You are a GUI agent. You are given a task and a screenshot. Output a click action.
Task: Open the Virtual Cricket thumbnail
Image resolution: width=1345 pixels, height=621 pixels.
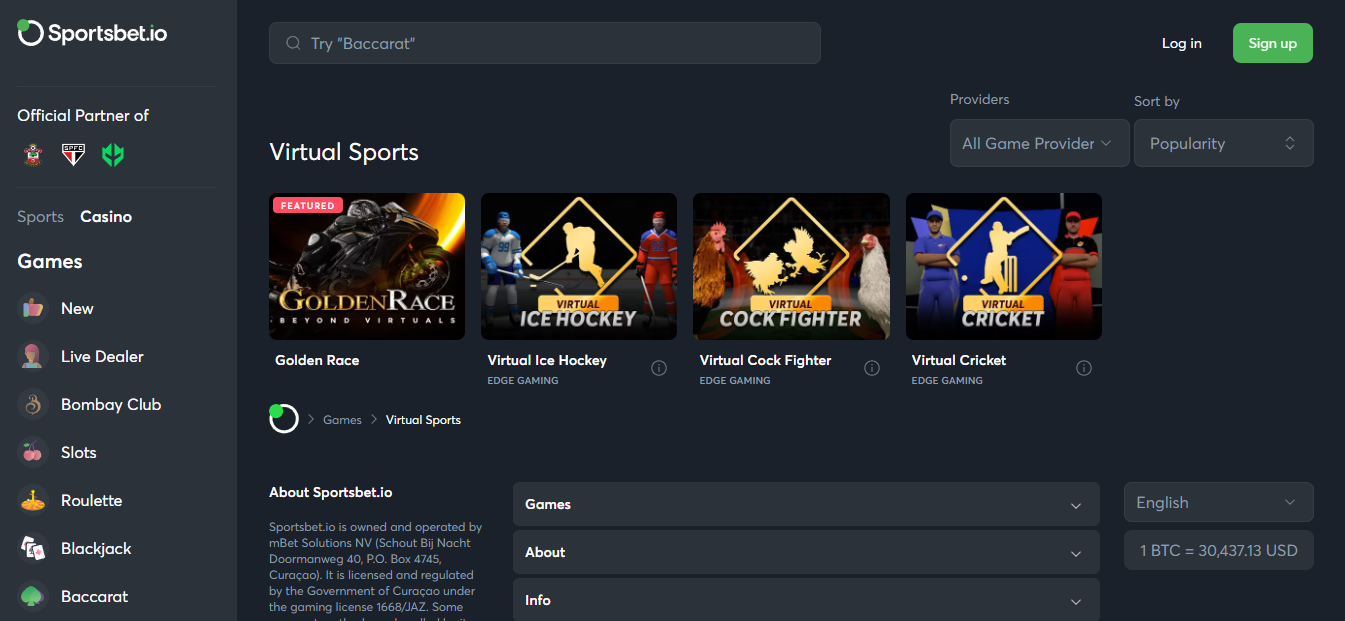point(1004,266)
